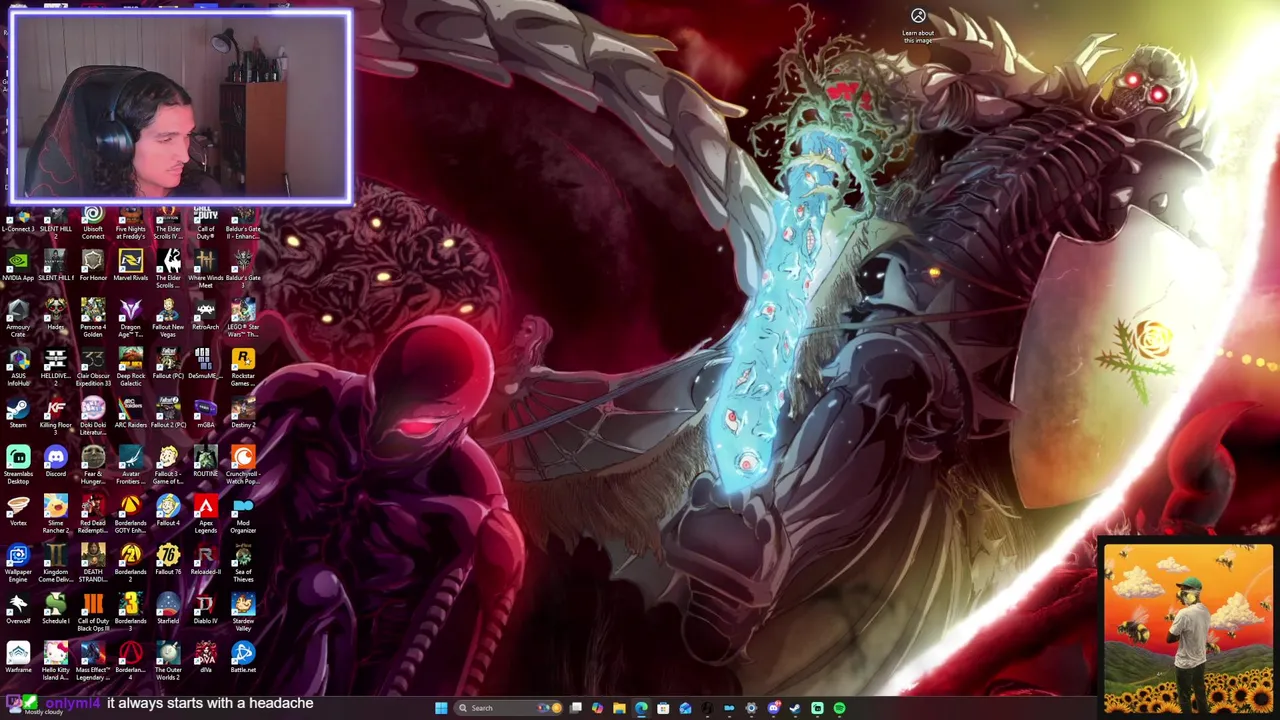1280x720 pixels.
Task: Select the Ubisoft Connect desktop icon
Action: [93, 222]
